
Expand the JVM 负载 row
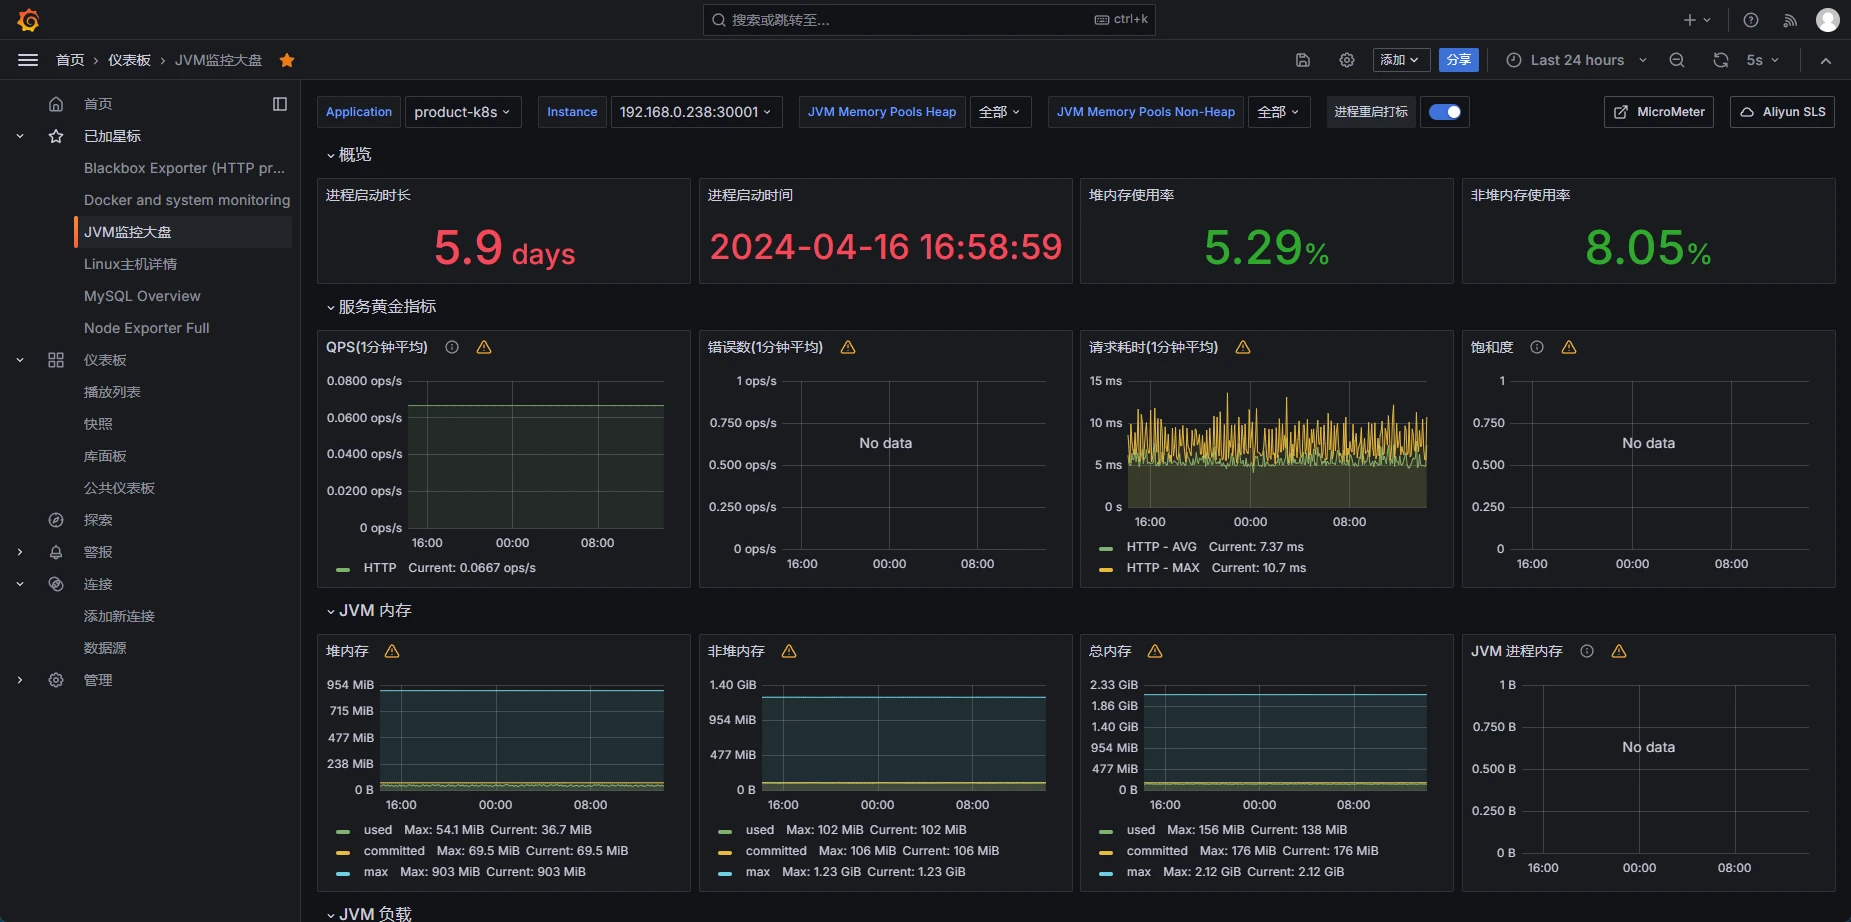[x=369, y=914]
